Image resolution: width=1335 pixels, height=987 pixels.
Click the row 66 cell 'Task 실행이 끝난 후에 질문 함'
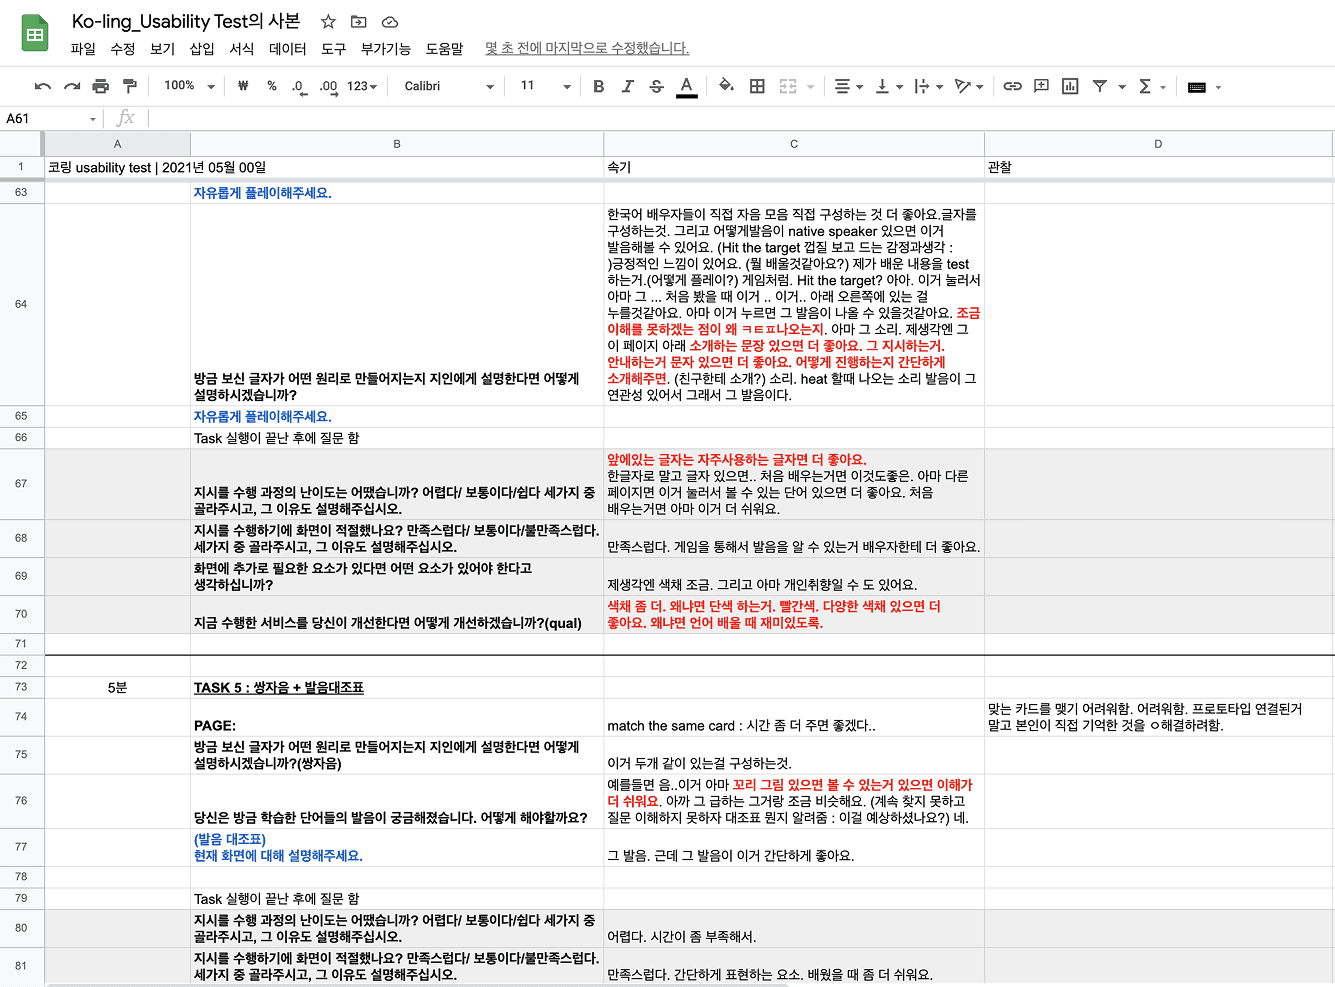(397, 438)
